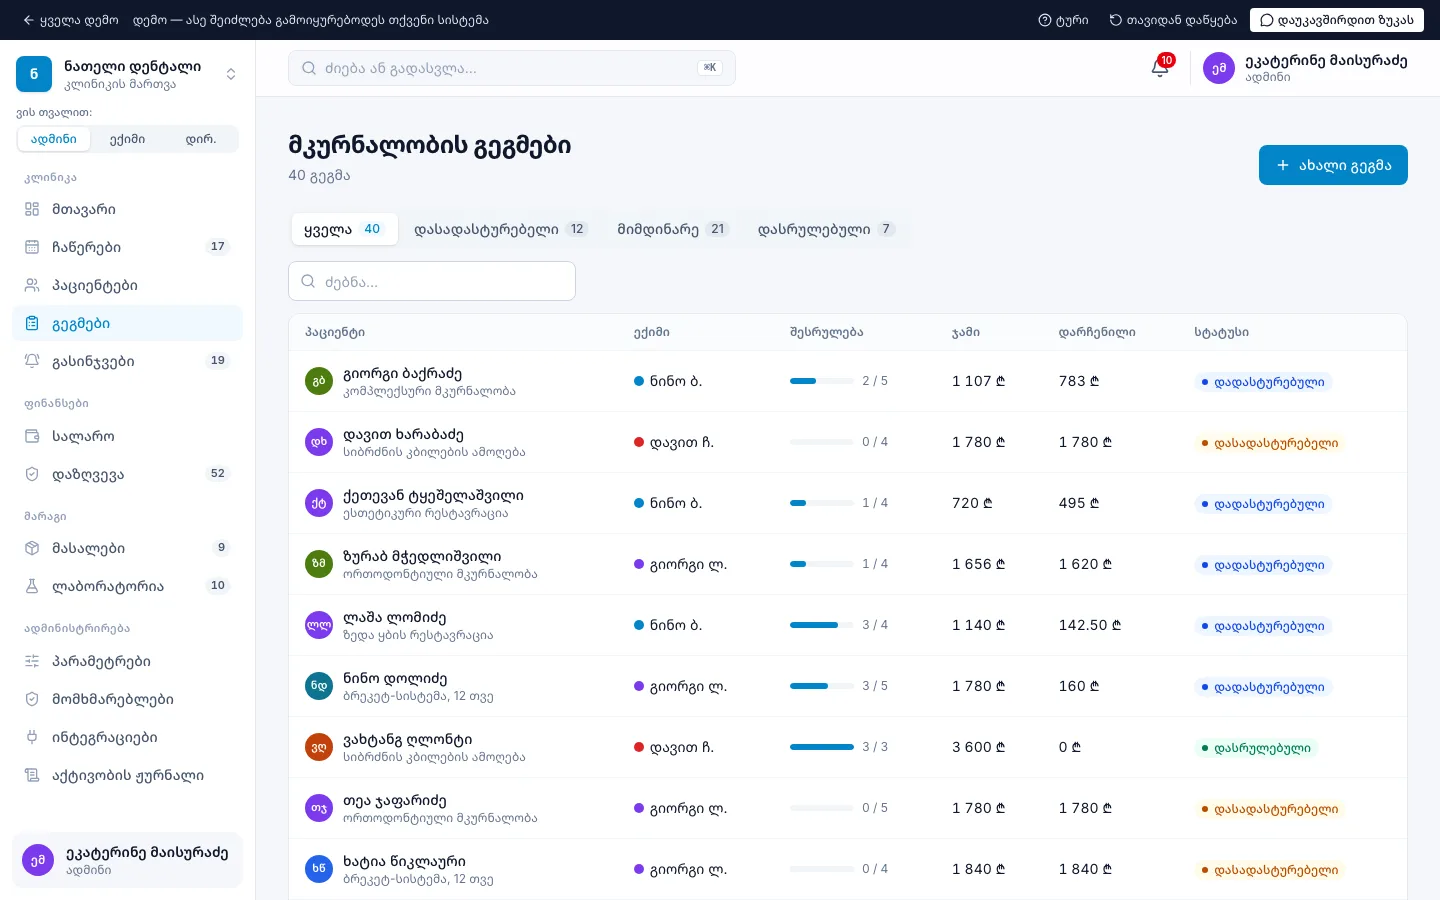1440x900 pixels.
Task: Switch role view to ექიმი
Action: click(x=127, y=139)
